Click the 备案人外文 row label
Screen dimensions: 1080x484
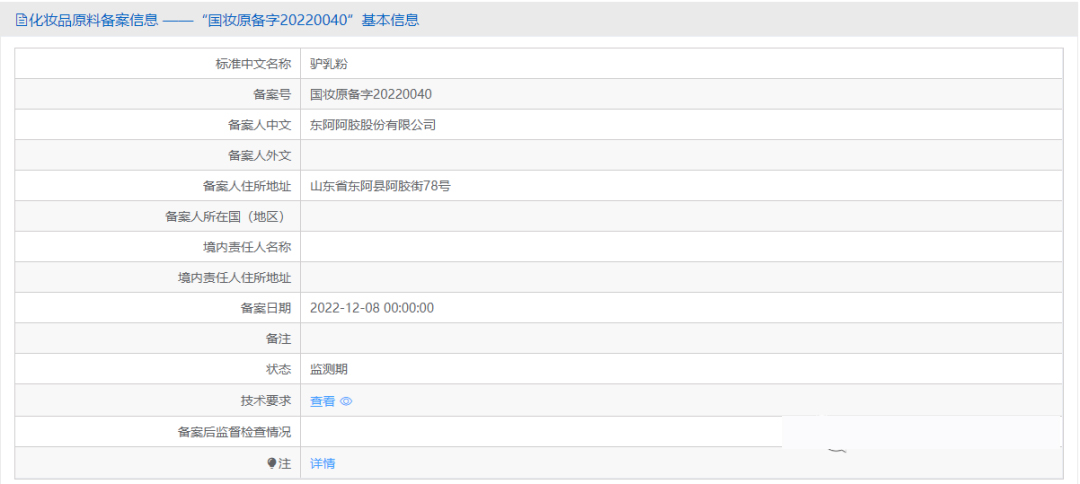(x=259, y=155)
